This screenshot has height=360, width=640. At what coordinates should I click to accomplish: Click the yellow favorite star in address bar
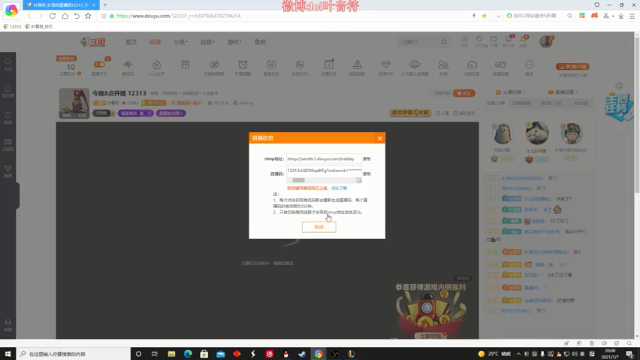(x=484, y=16)
